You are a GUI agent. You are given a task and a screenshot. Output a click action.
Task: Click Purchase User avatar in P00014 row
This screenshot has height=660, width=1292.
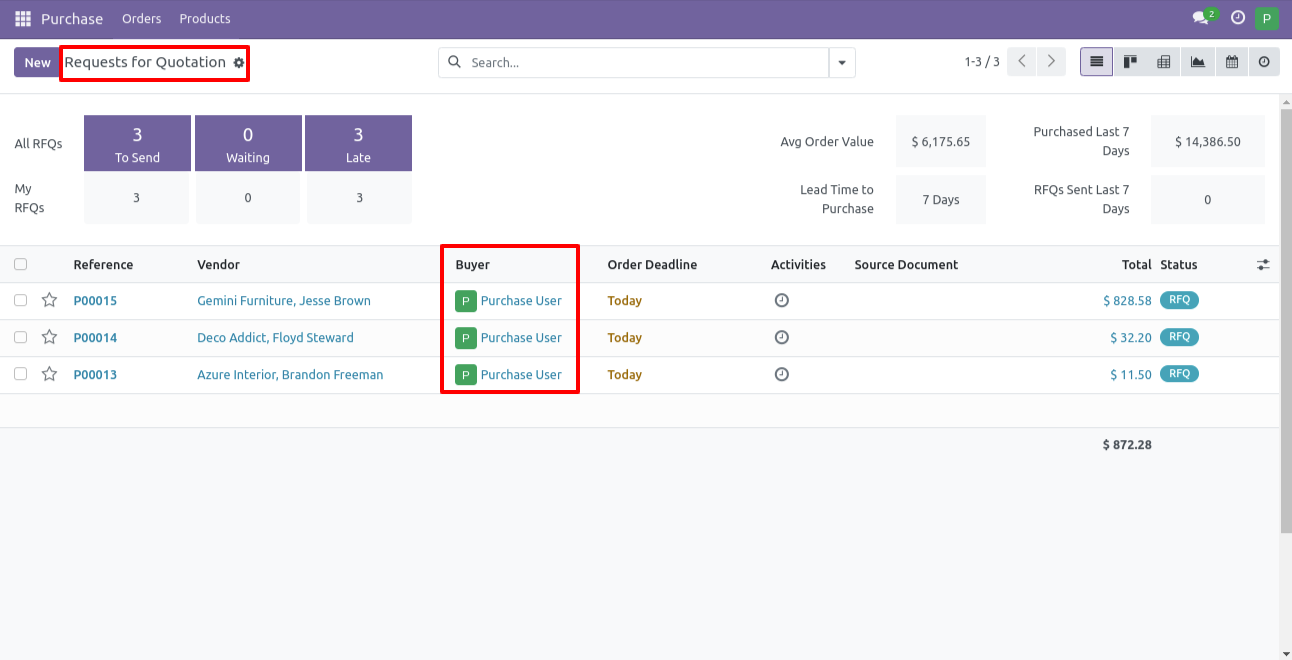[x=465, y=338]
